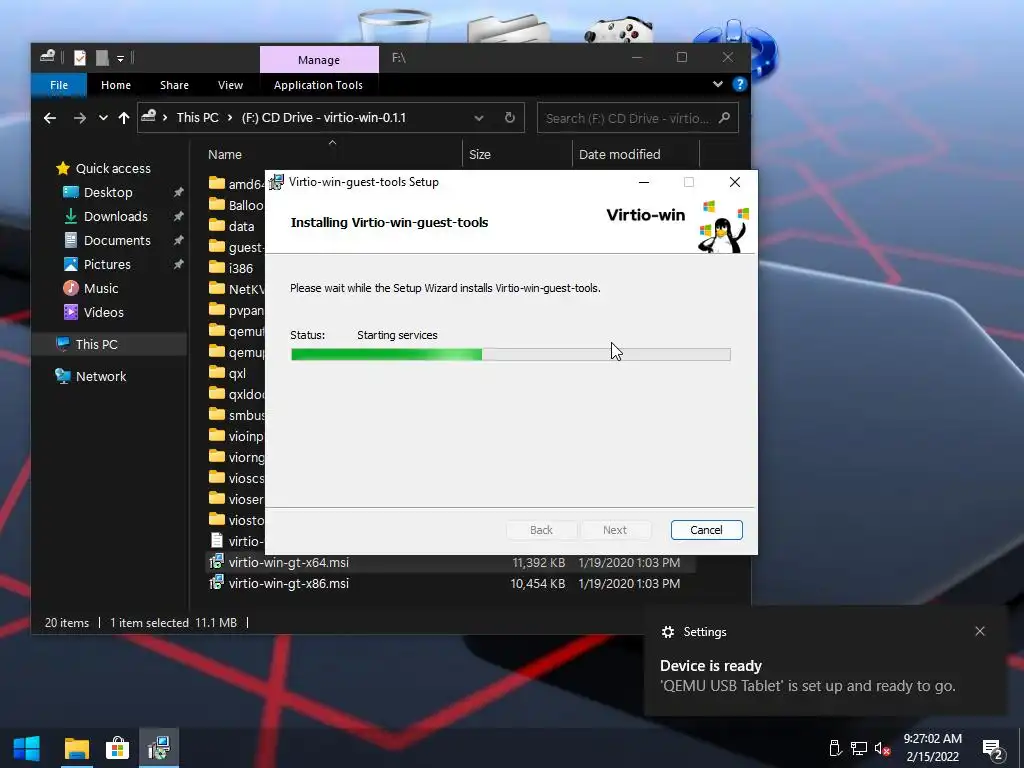The width and height of the screenshot is (1024, 768).
Task: Open taskbar clock and date
Action: (x=933, y=748)
